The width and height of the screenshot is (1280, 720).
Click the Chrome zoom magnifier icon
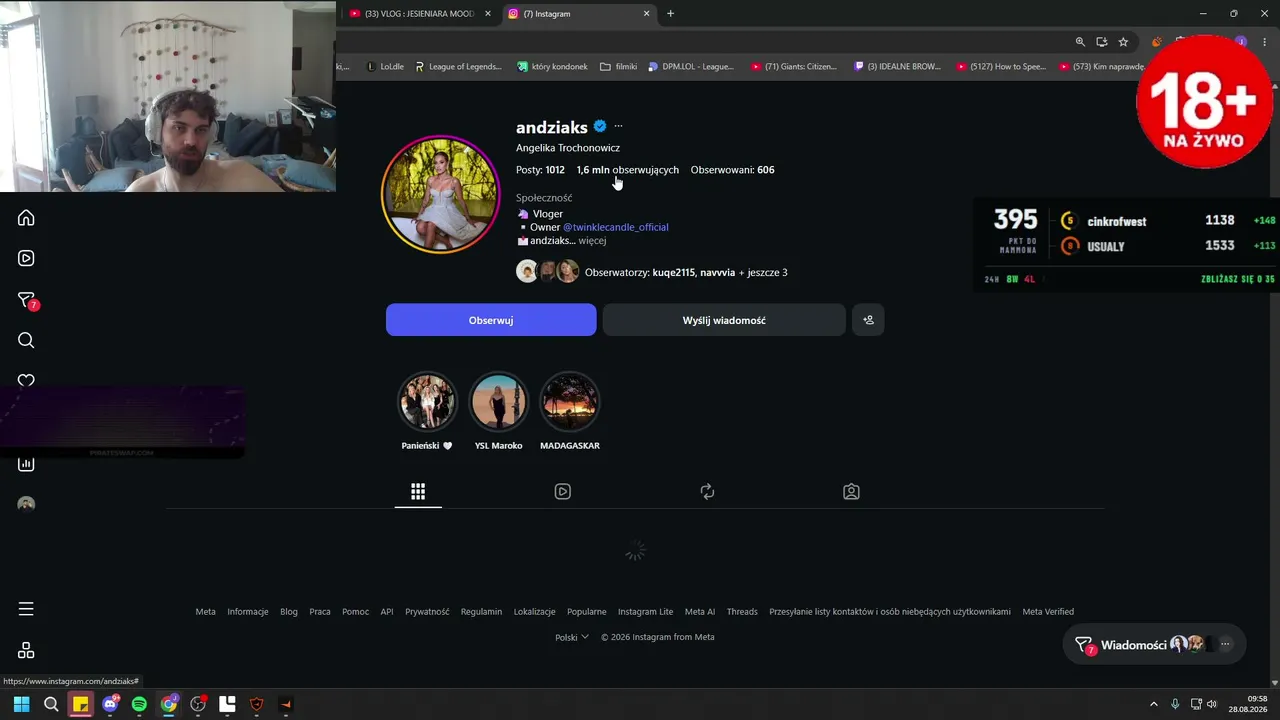pos(1080,42)
